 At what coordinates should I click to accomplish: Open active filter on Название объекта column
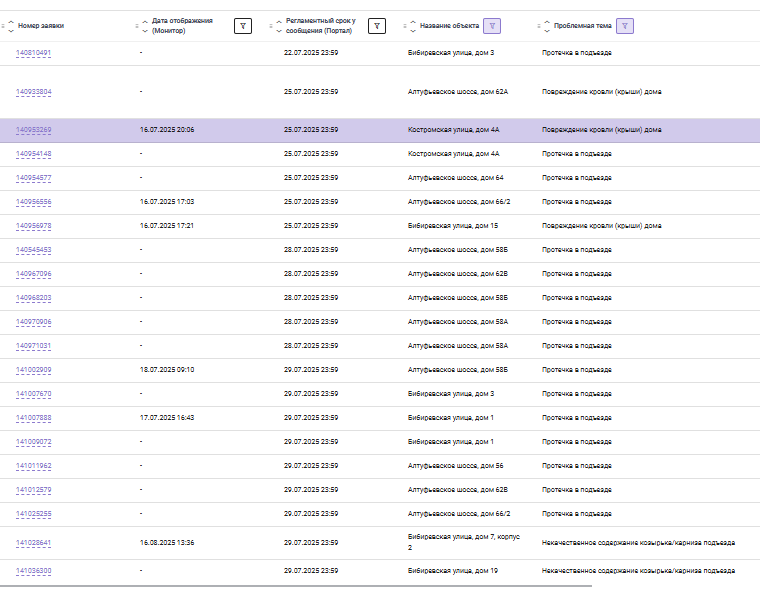coord(492,26)
